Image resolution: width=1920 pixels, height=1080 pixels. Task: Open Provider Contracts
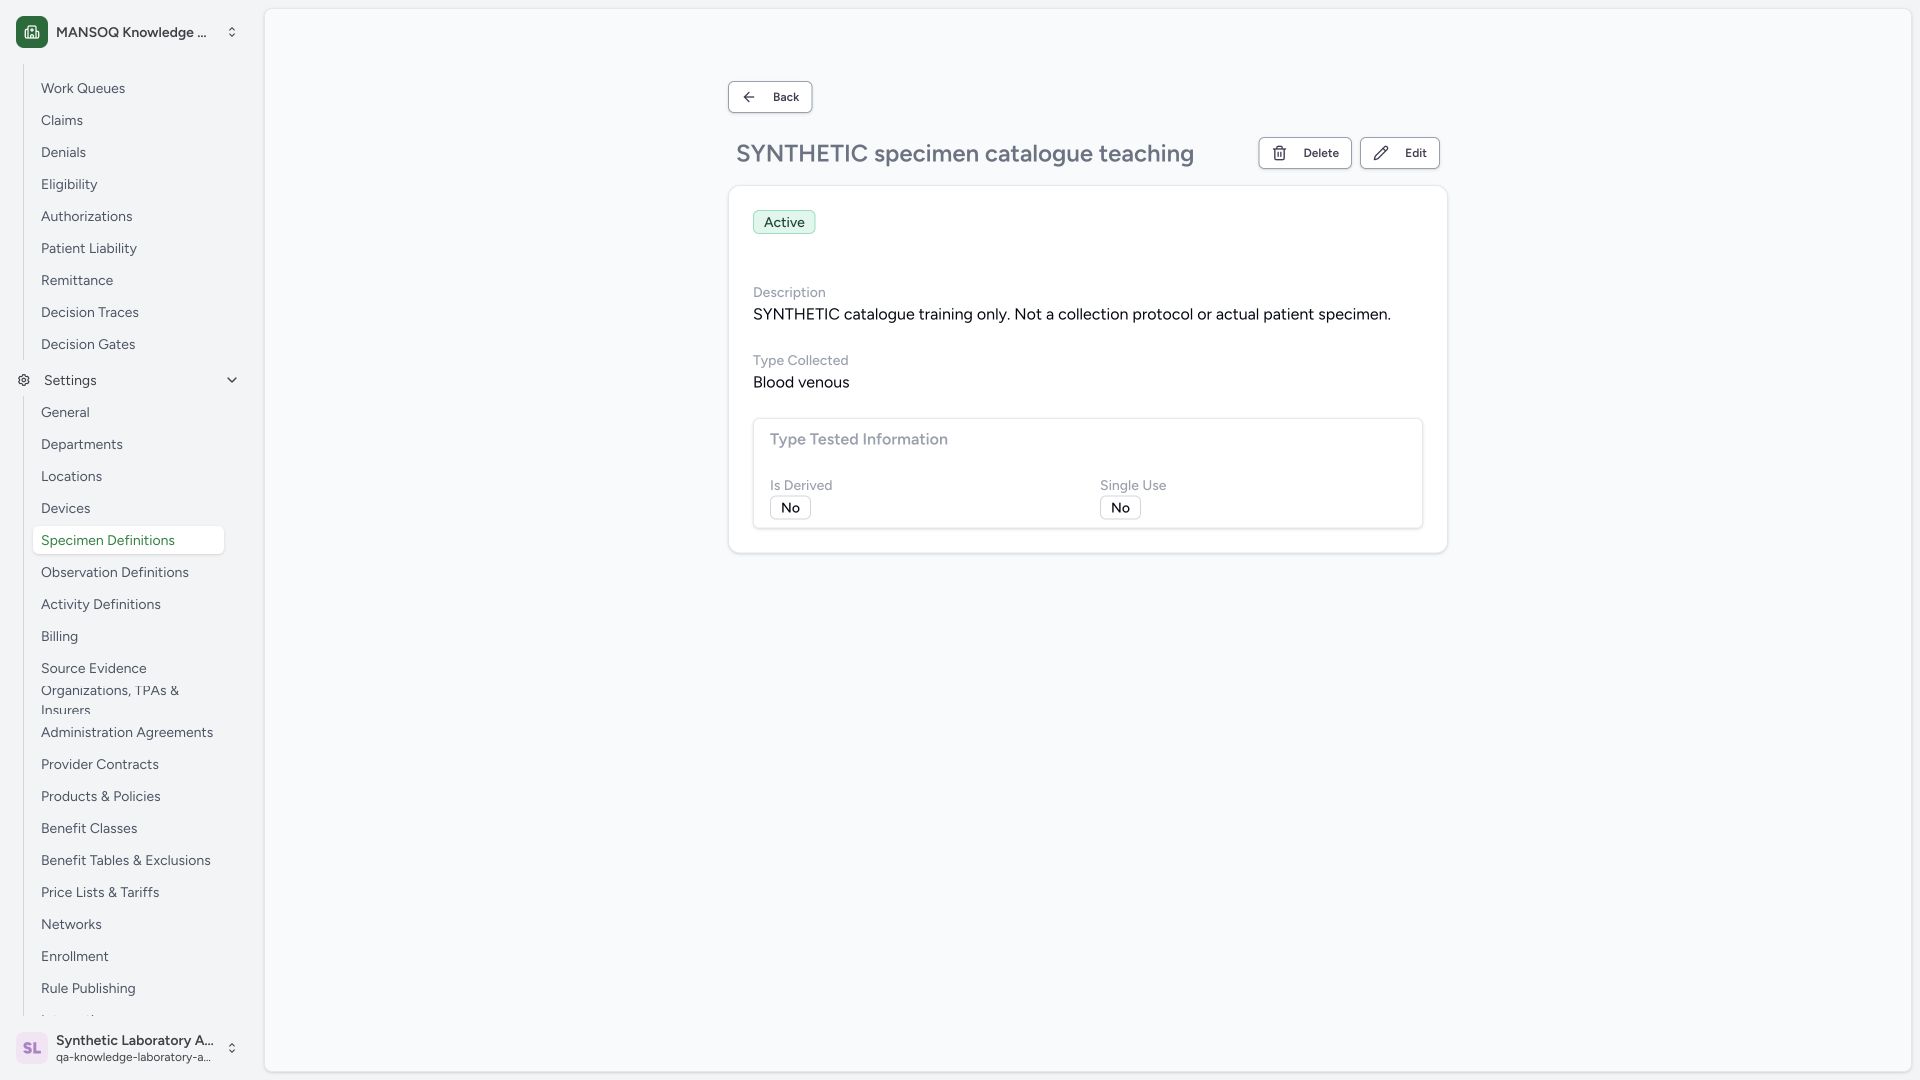pos(128,764)
